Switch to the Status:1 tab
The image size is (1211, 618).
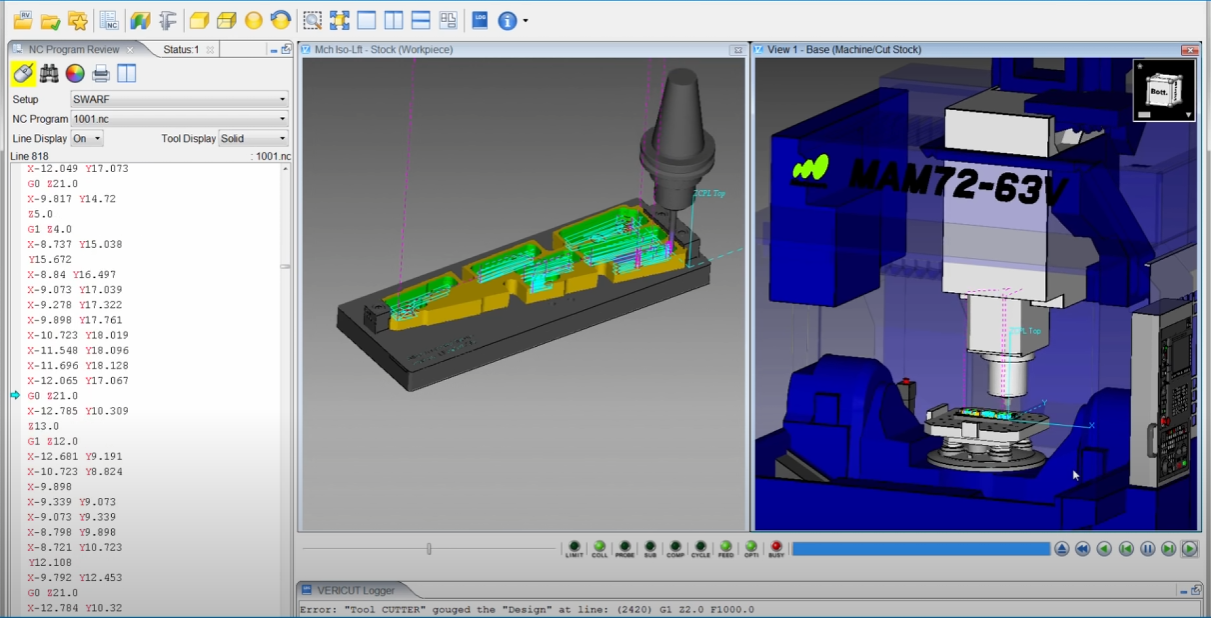pos(181,50)
